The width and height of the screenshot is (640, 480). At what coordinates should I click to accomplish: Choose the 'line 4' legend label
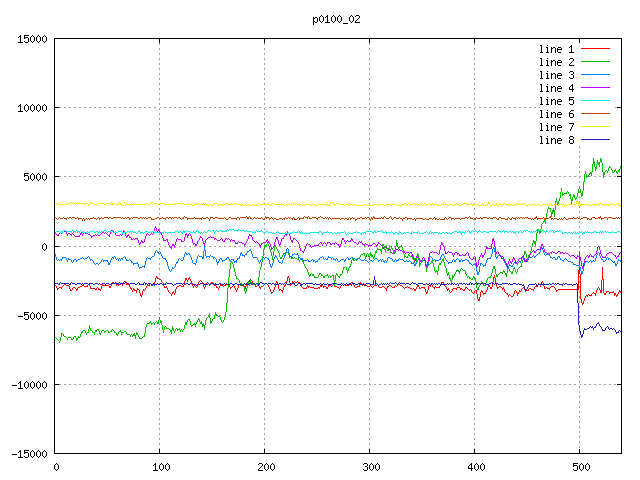click(x=556, y=88)
